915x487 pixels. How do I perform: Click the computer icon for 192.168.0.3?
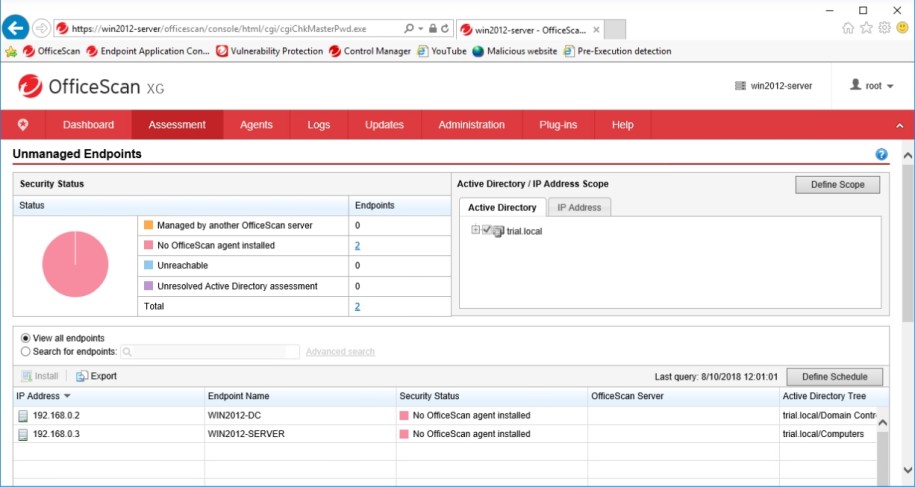(23, 435)
